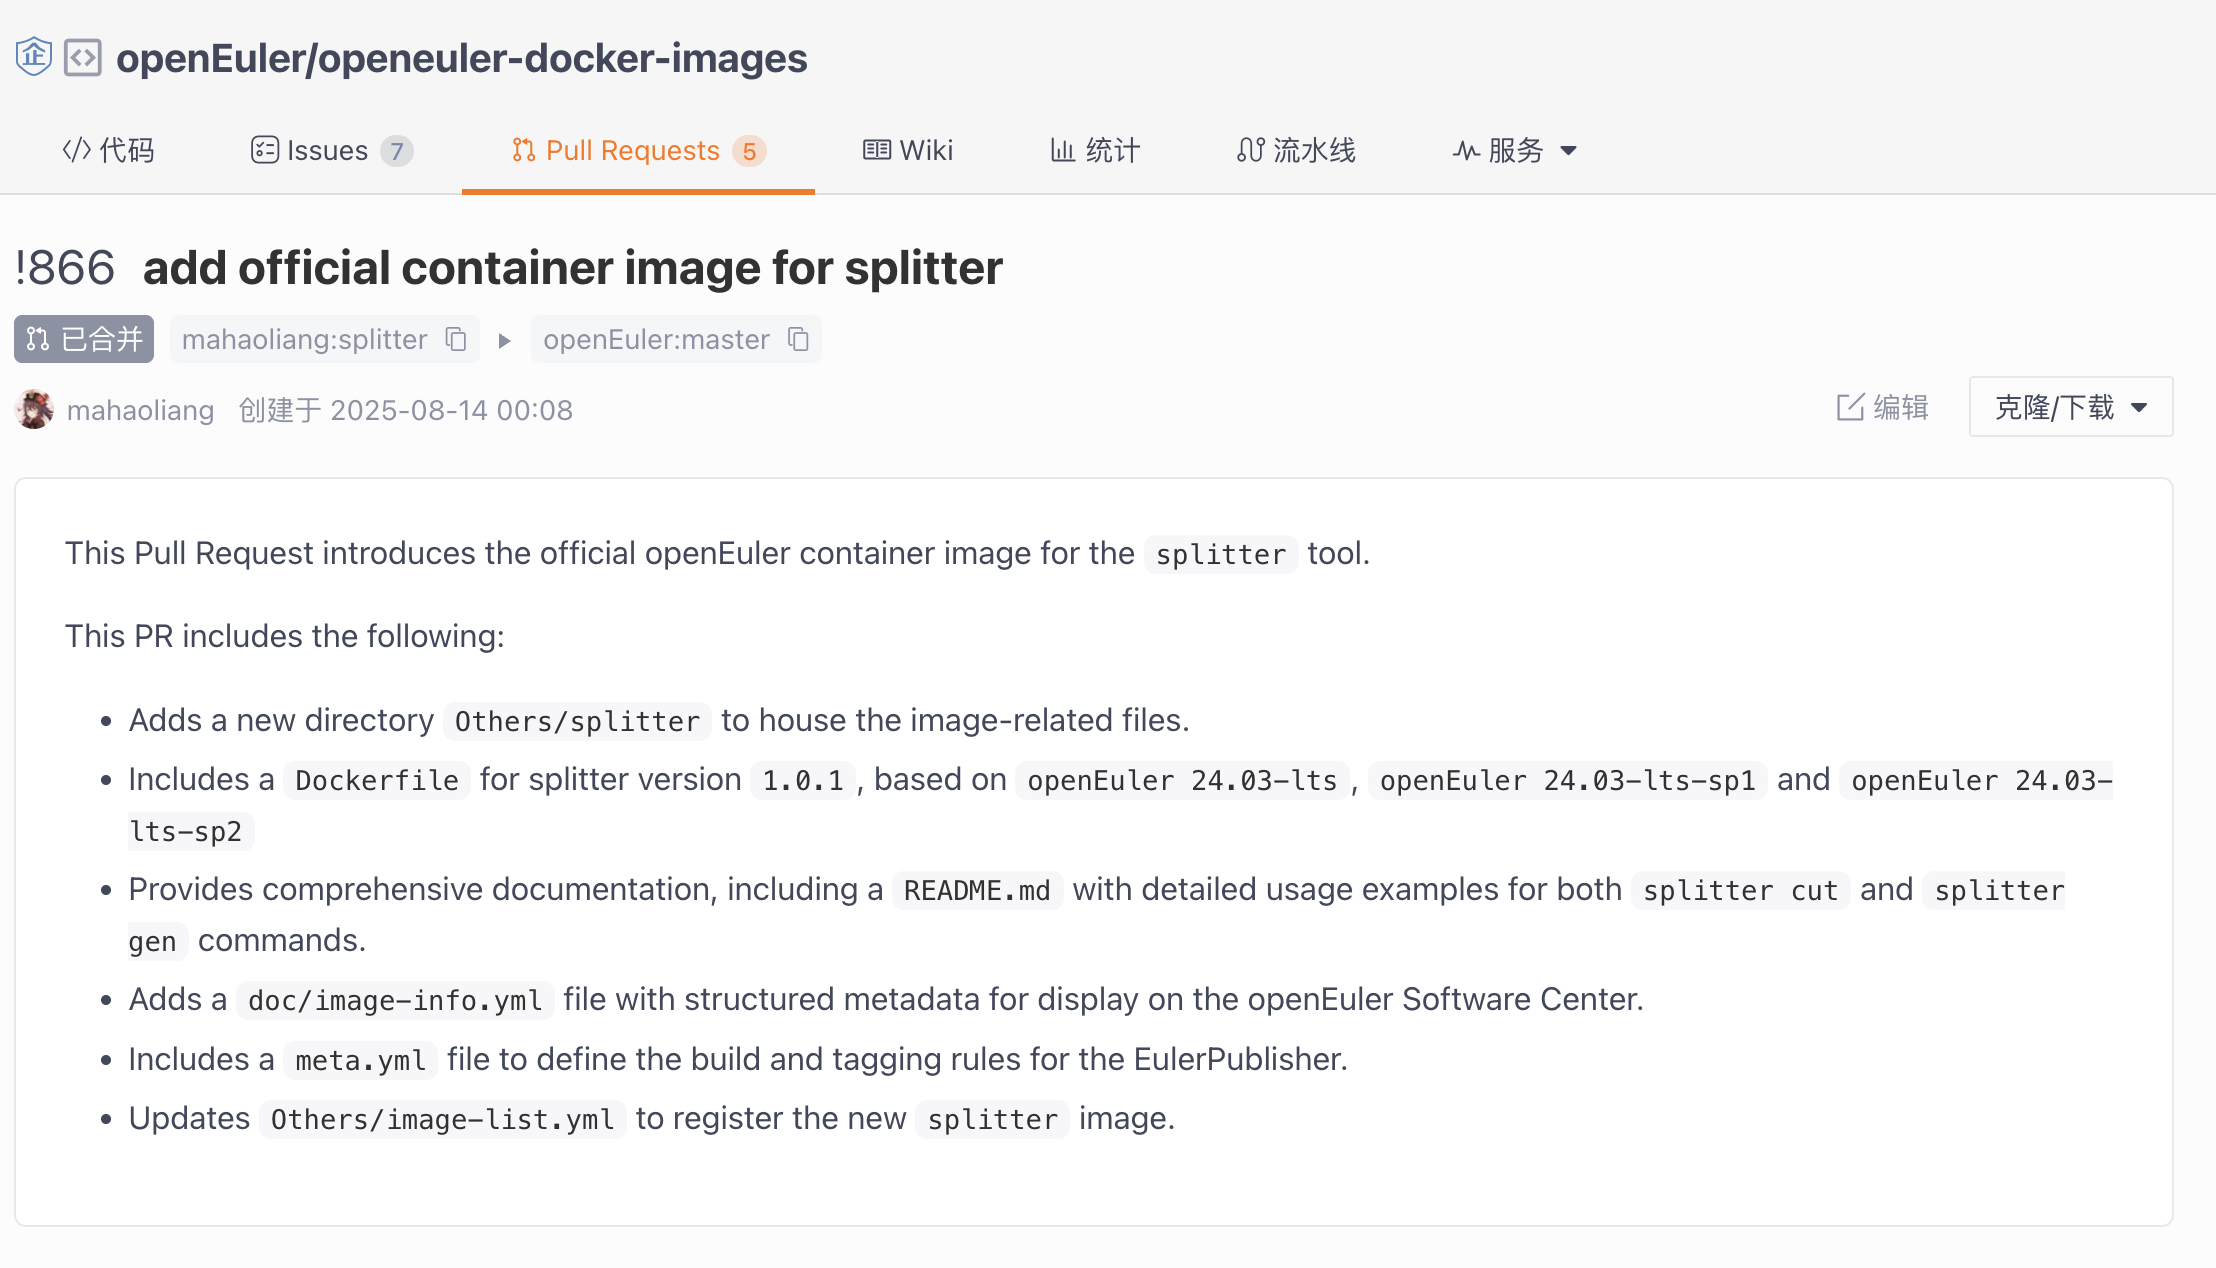This screenshot has width=2216, height=1268.
Task: Open the Issues tab
Action: point(332,151)
